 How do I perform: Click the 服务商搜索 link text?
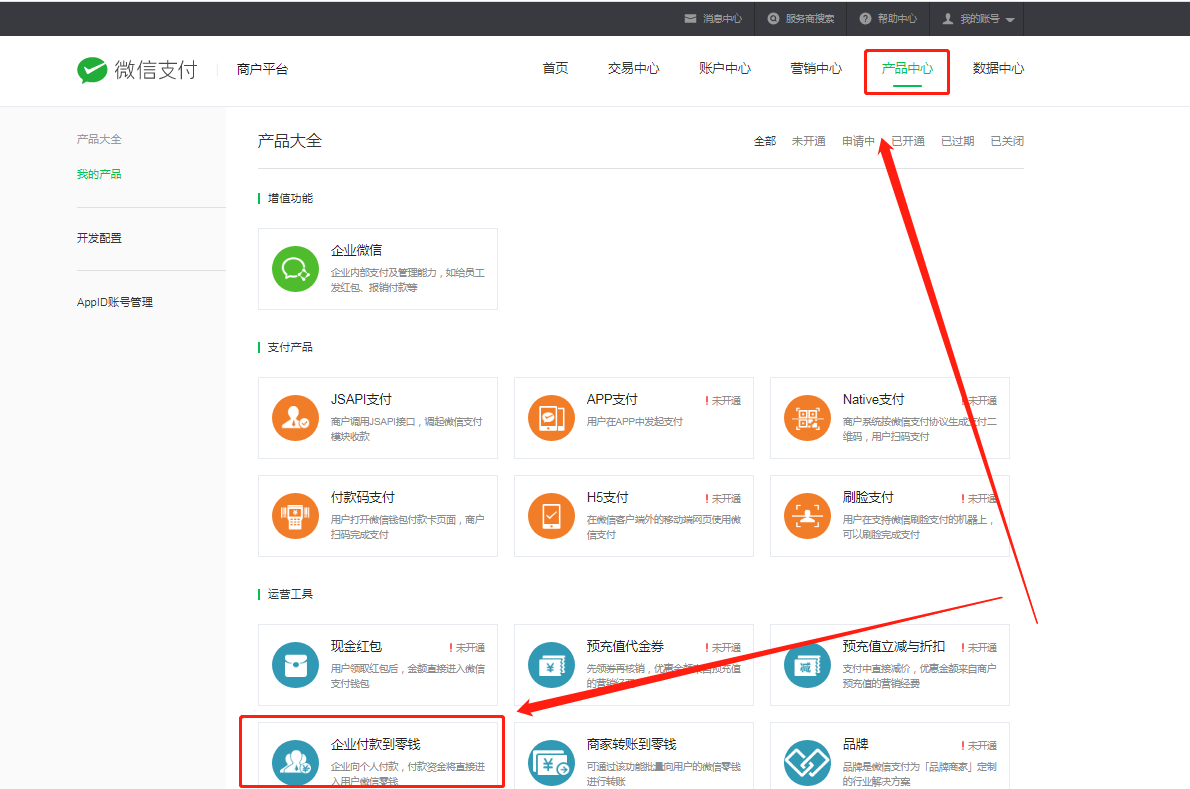coord(810,18)
